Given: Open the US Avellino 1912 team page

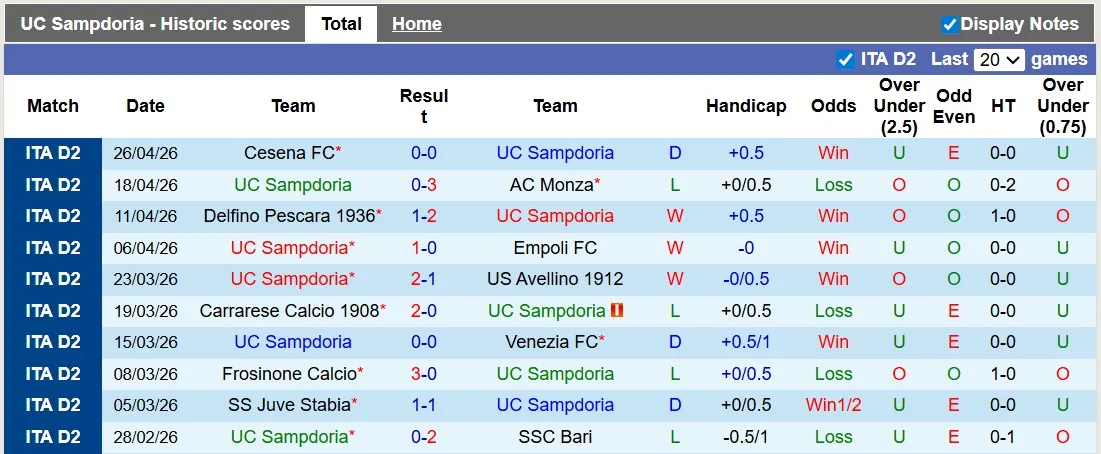Looking at the screenshot, I should (555, 279).
